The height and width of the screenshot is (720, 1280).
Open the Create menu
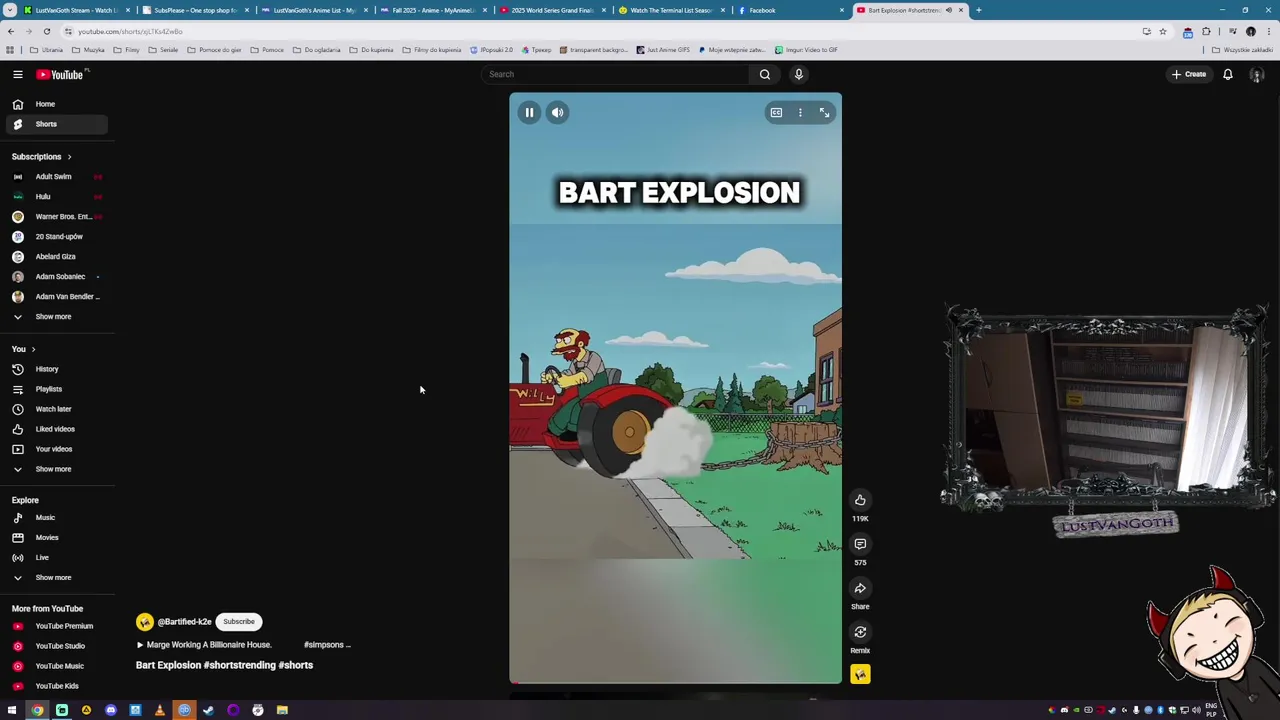[1189, 74]
